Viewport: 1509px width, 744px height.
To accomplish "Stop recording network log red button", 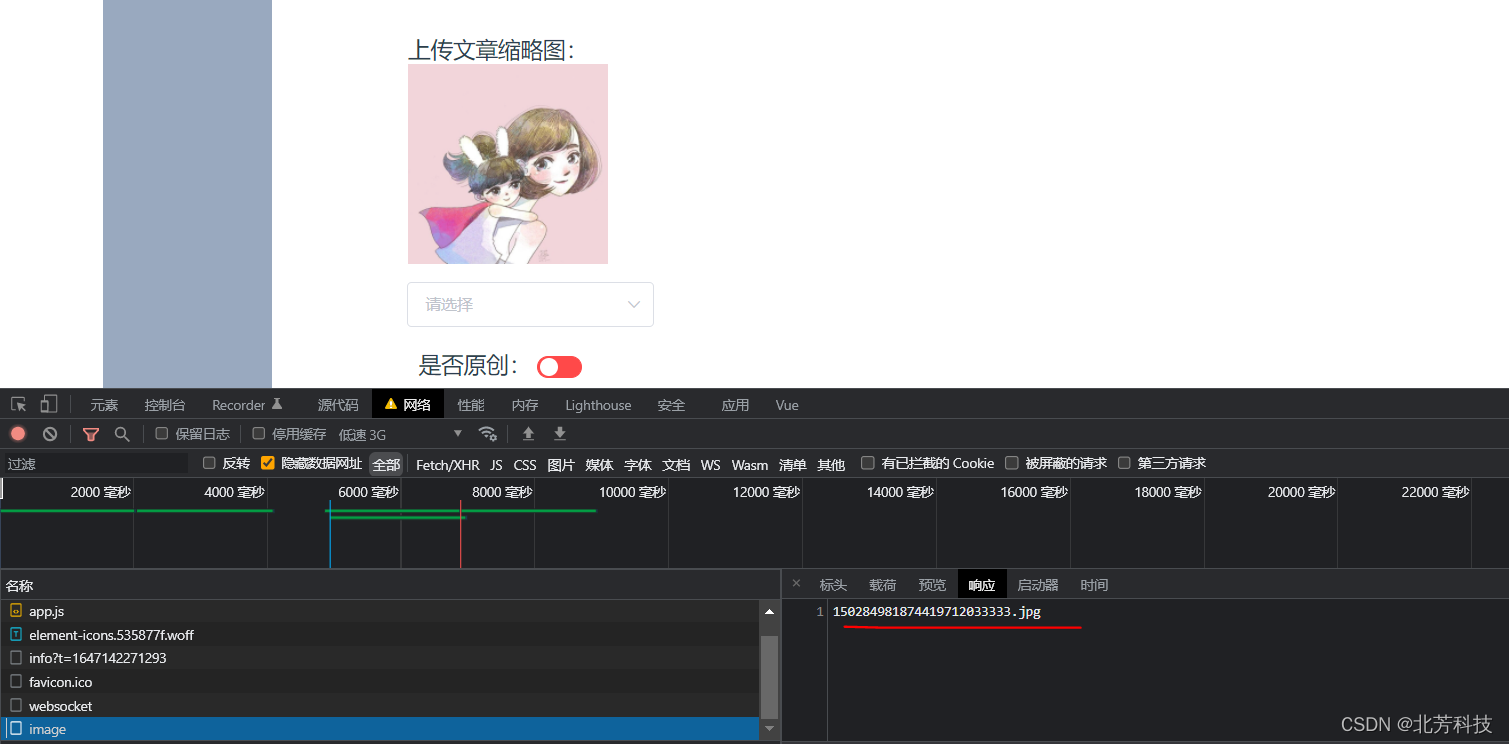I will [x=18, y=434].
